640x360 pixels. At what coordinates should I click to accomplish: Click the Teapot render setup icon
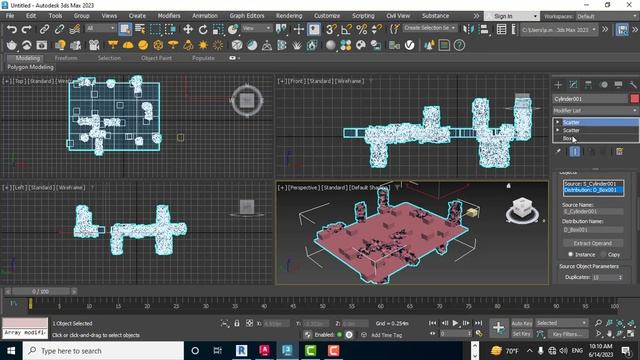[12, 45]
